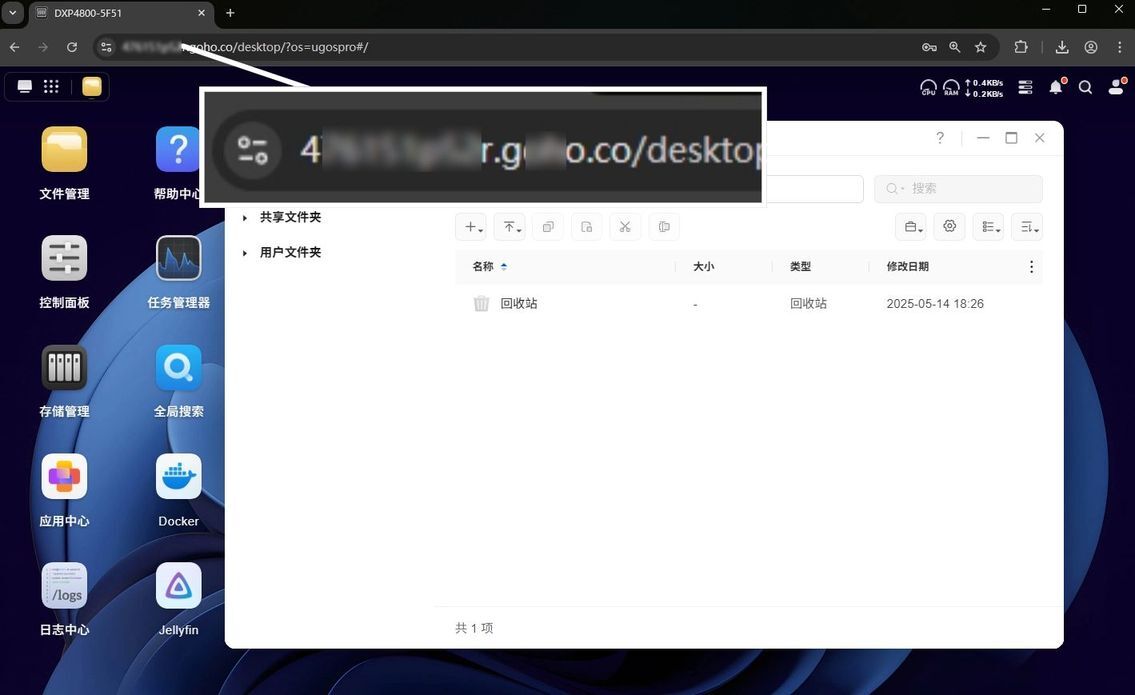Image resolution: width=1135 pixels, height=695 pixels.
Task: Open 日志中心 logs center icon
Action: click(x=64, y=586)
